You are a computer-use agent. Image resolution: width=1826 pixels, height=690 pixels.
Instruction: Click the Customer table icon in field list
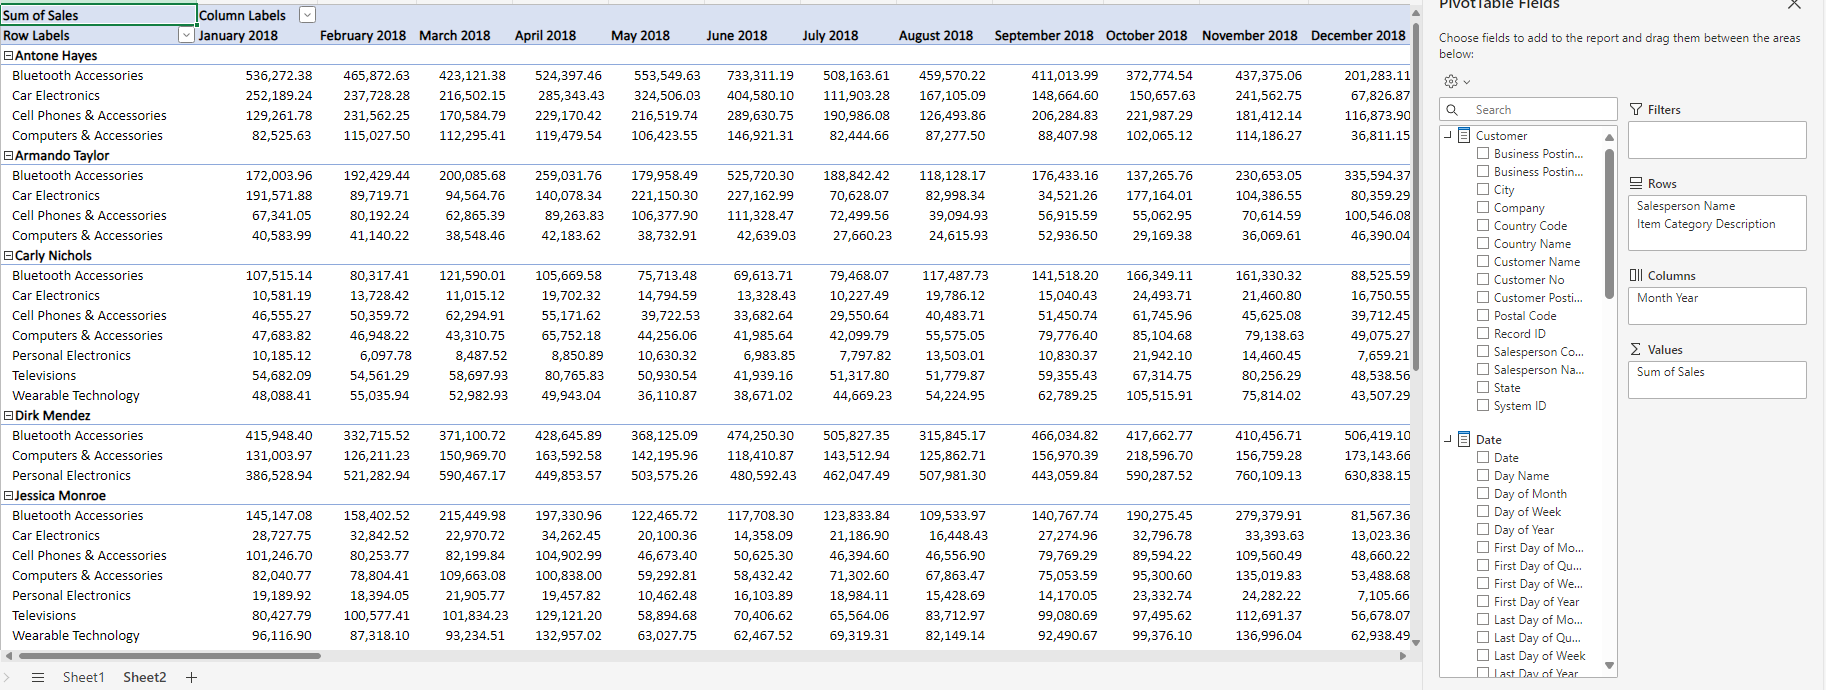point(1464,135)
